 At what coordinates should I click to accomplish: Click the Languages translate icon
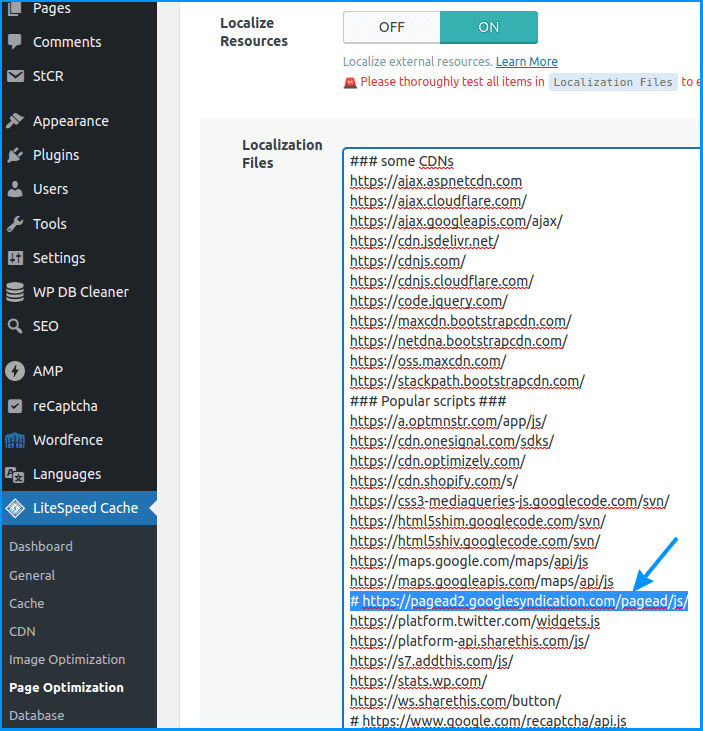[14, 475]
